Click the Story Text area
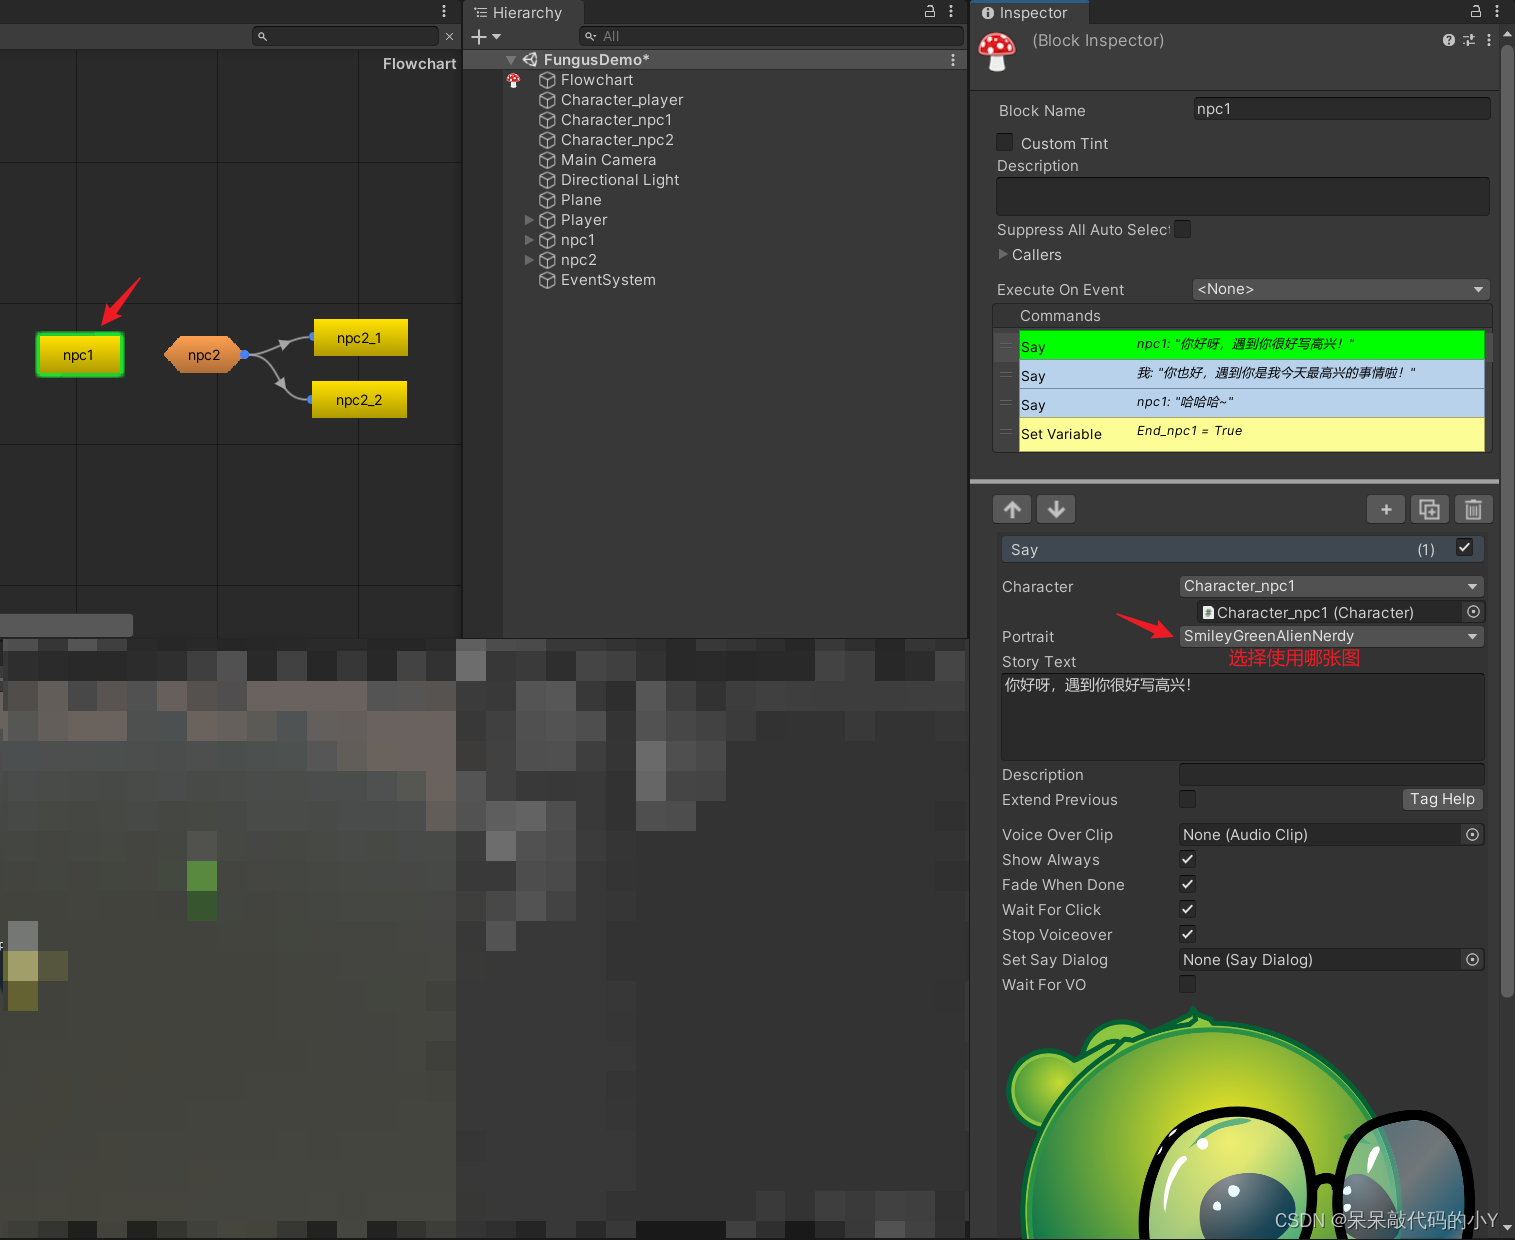1515x1240 pixels. point(1242,716)
